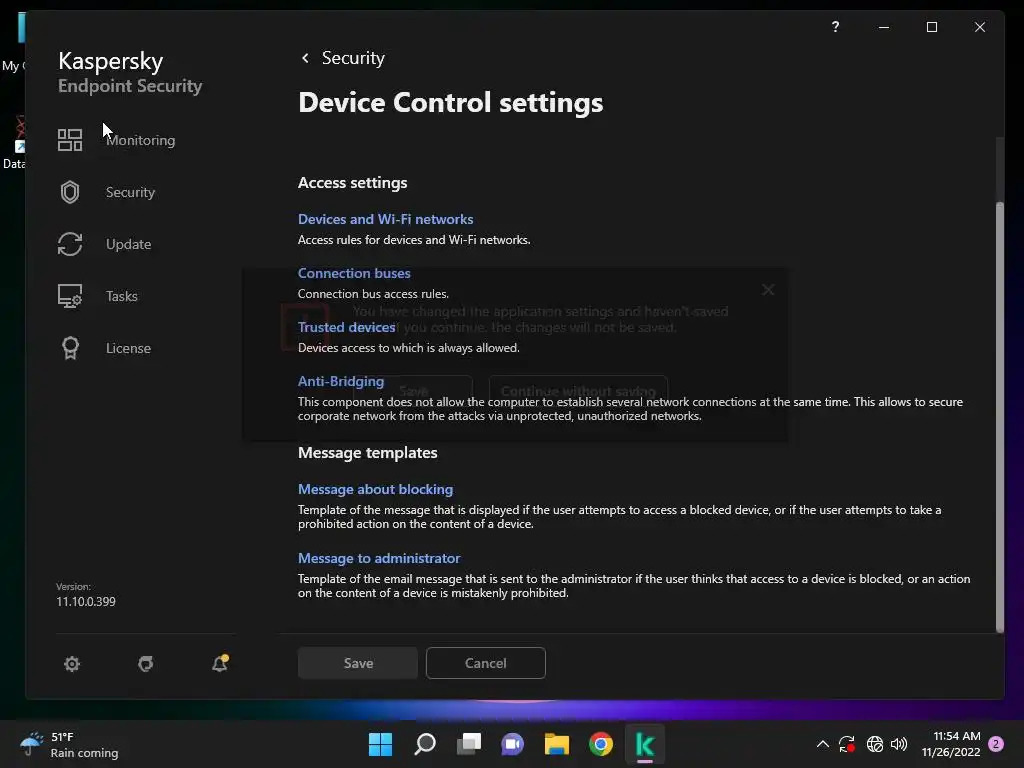Launch Google Chrome from taskbar
The image size is (1024, 768).
point(601,744)
